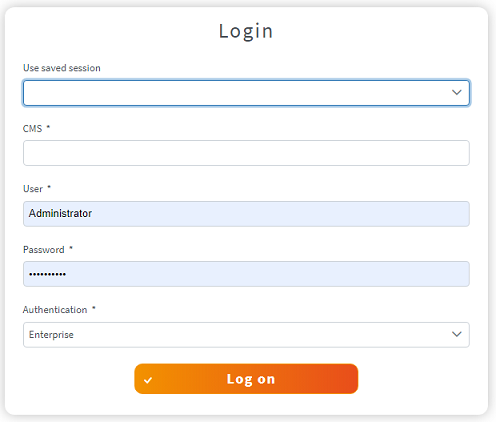Expand the Use saved session chevron arrow
Image resolution: width=496 pixels, height=422 pixels.
pyautogui.click(x=456, y=92)
